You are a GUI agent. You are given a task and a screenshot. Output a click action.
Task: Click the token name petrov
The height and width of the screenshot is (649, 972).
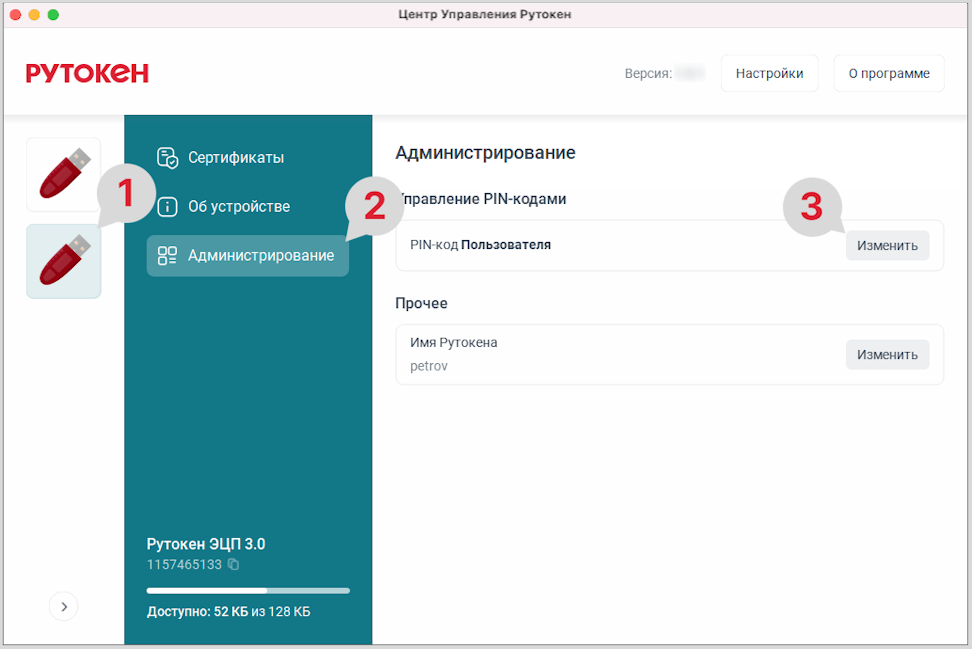coord(429,366)
